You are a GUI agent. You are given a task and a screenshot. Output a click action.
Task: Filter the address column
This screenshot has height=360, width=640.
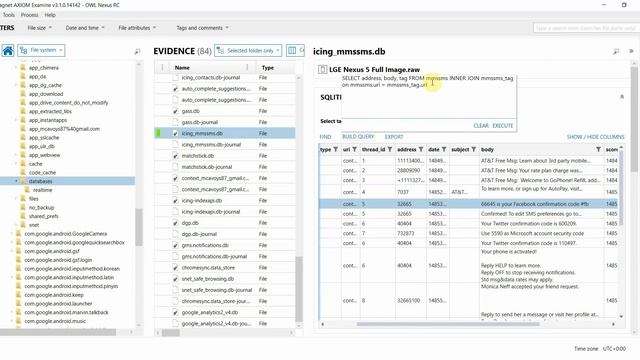pyautogui.click(x=421, y=149)
